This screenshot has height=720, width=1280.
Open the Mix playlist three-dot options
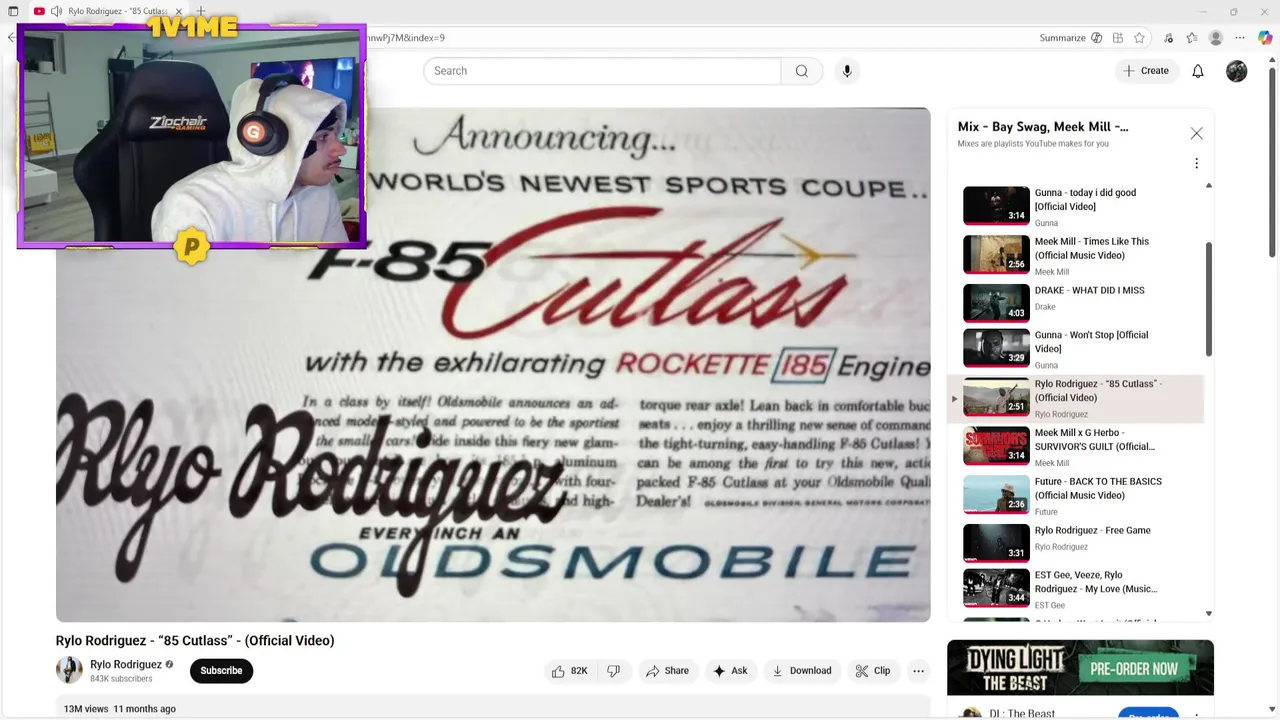[1196, 163]
